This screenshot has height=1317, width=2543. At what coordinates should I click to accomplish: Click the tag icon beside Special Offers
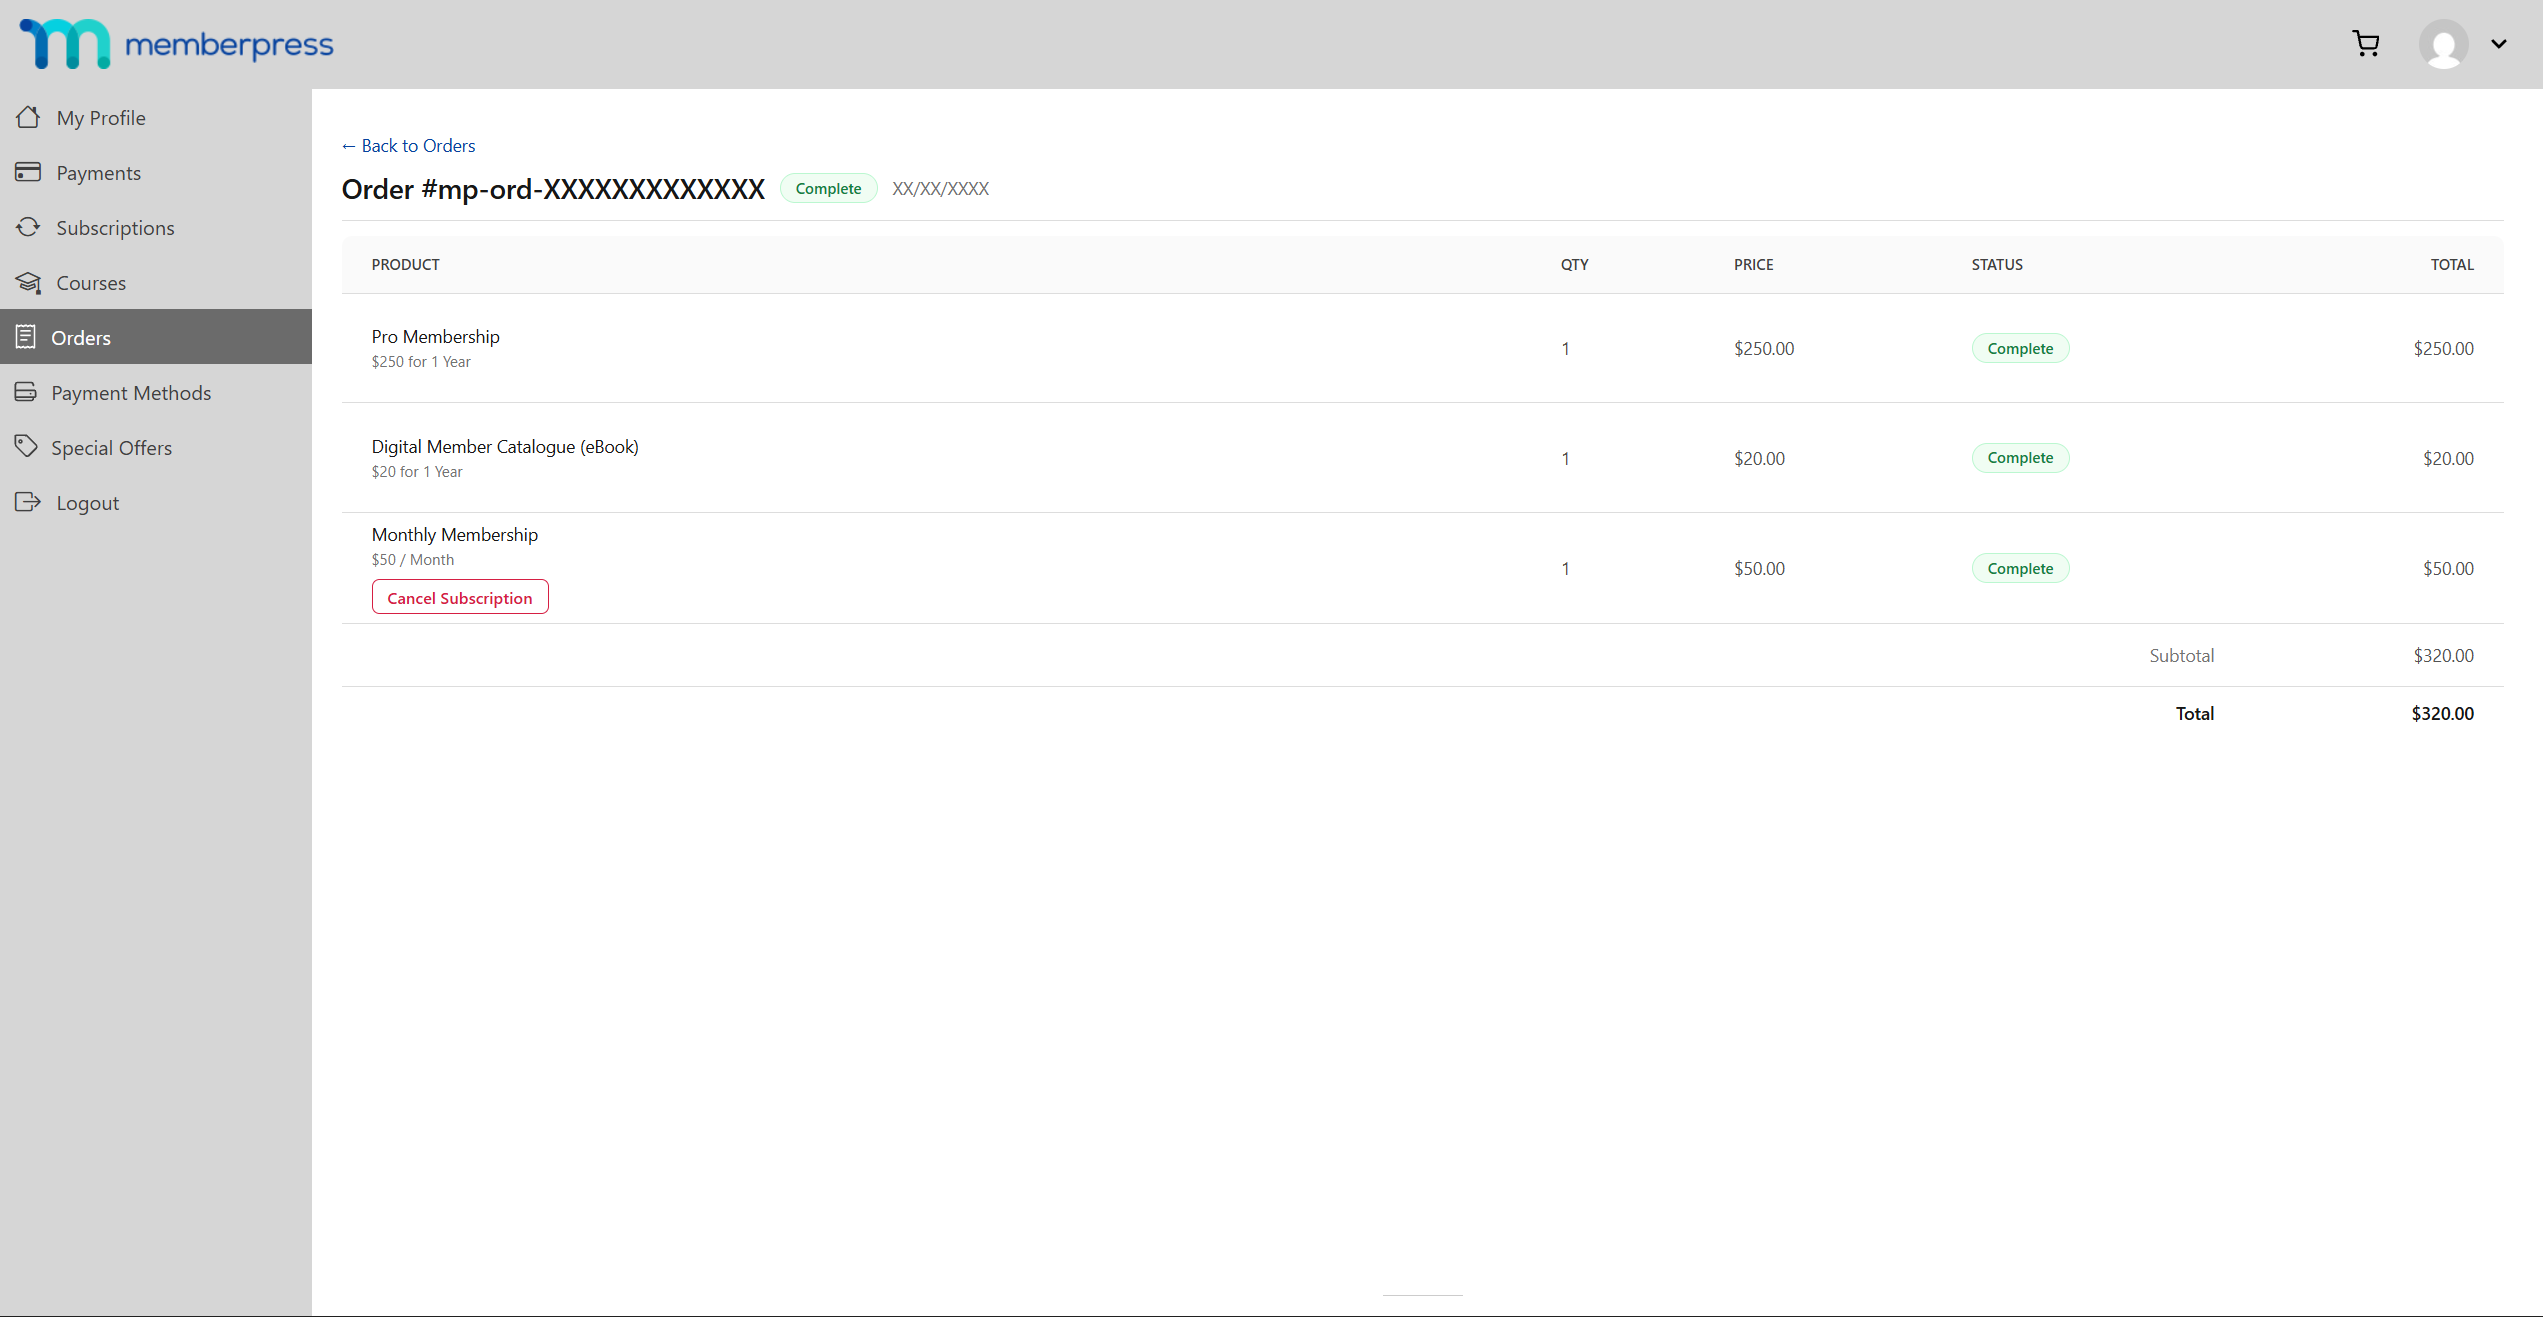coord(26,446)
